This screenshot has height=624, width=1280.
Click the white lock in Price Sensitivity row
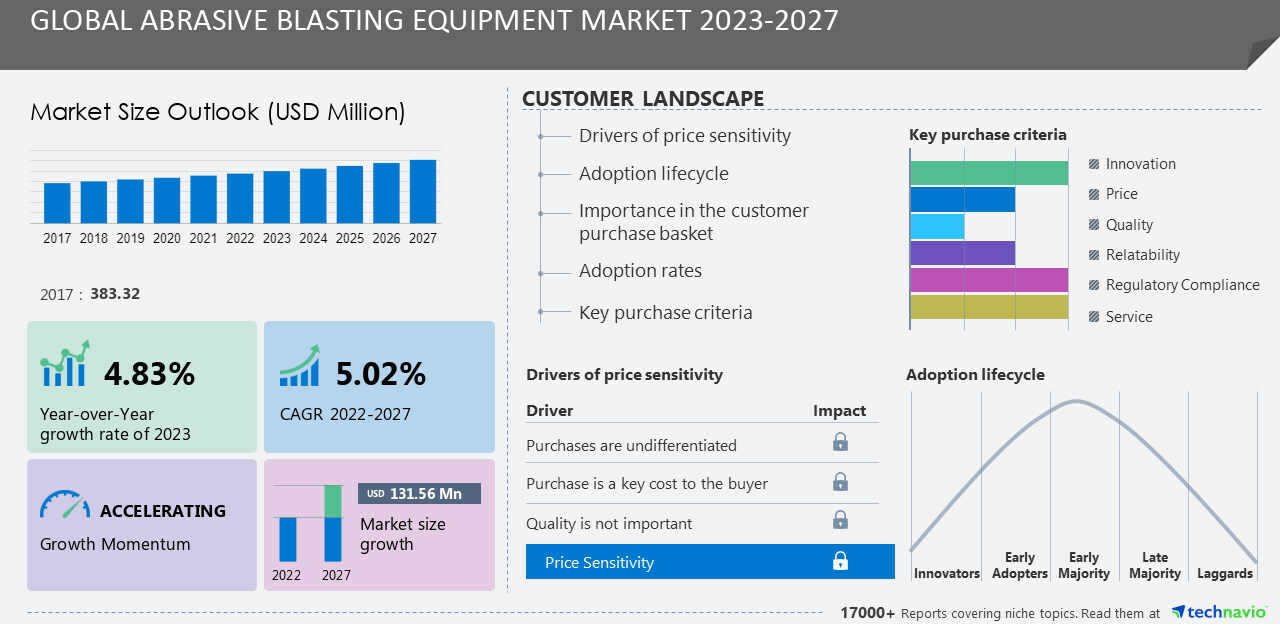coord(840,561)
